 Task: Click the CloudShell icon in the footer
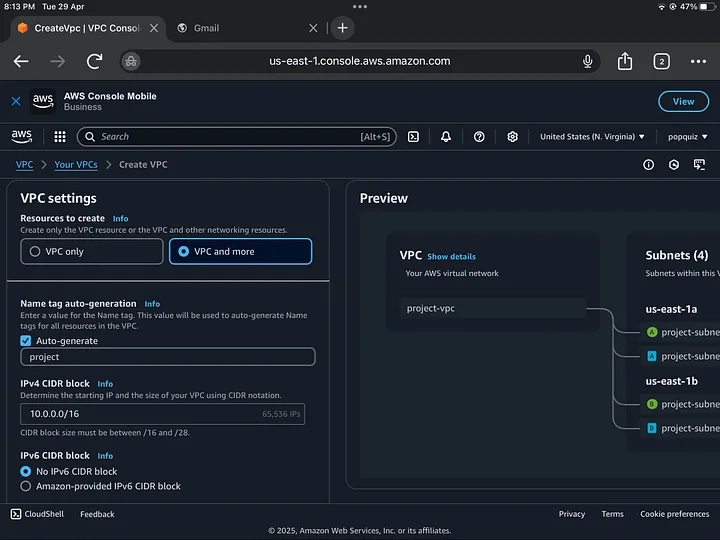16,514
